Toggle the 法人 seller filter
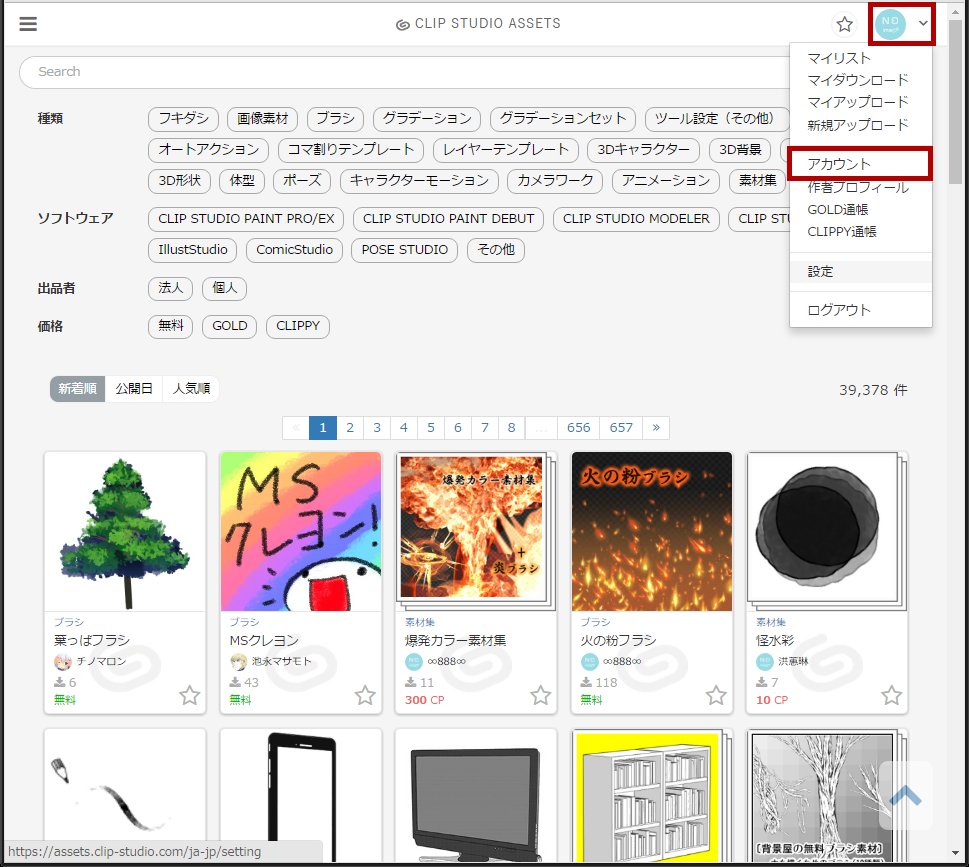 click(x=169, y=288)
